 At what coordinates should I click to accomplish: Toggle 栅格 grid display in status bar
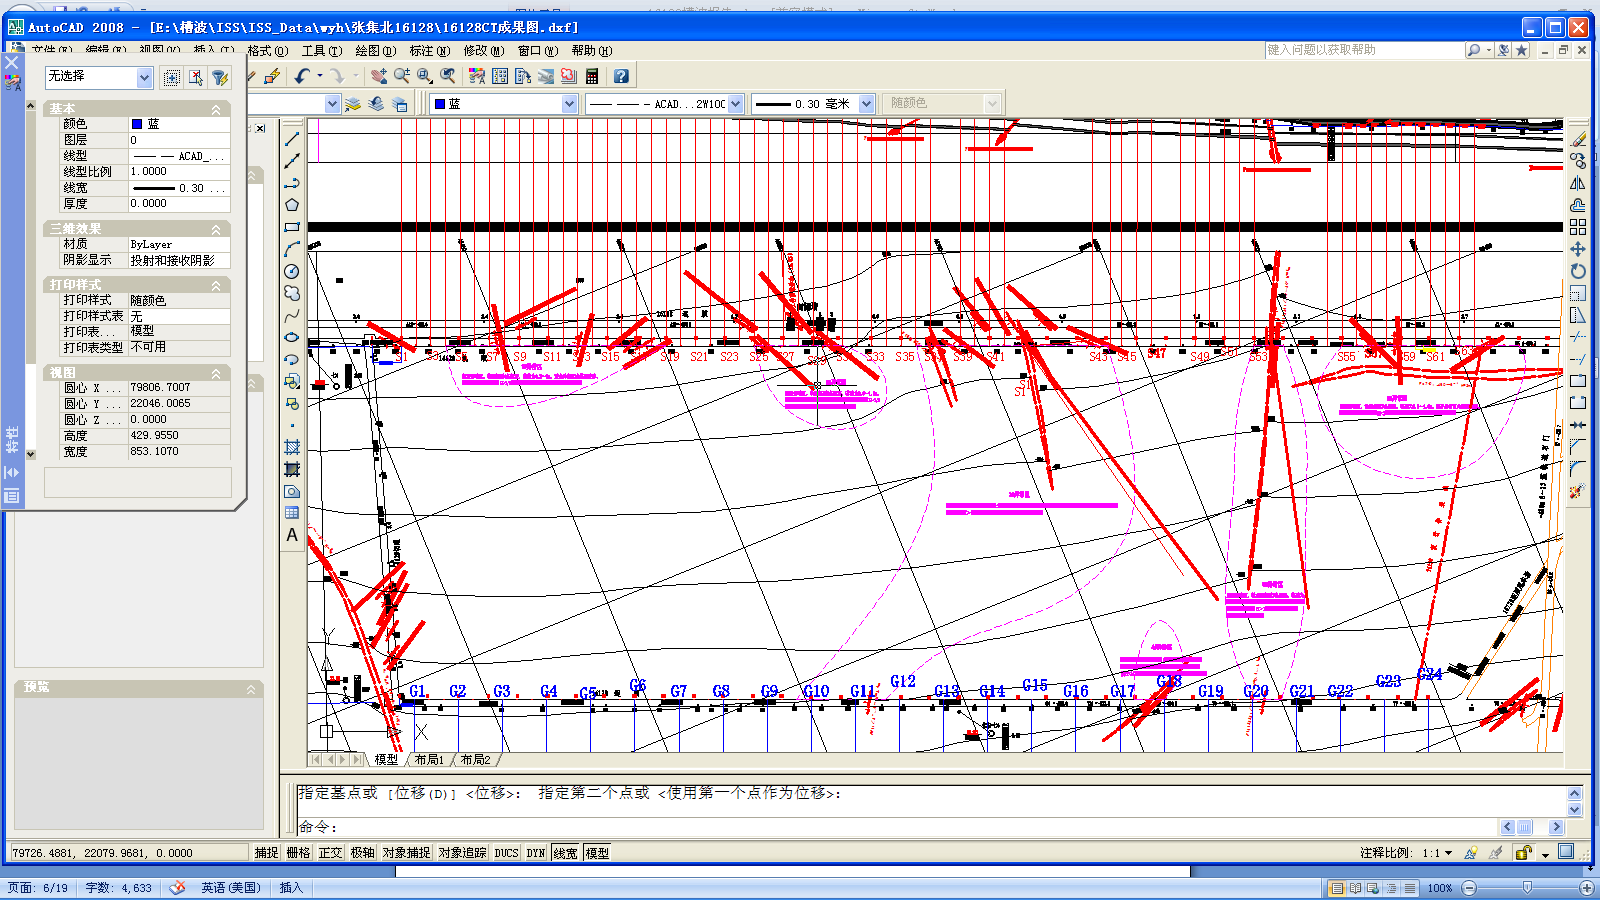(x=298, y=853)
